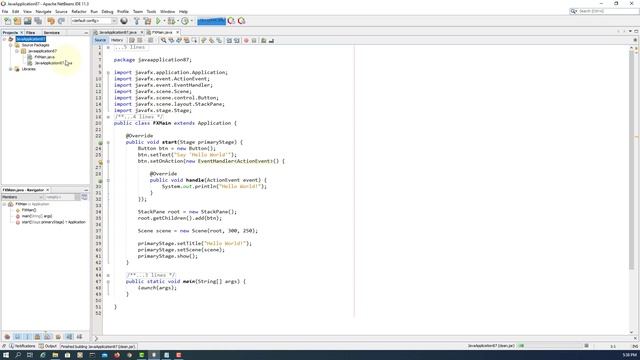Image resolution: width=640 pixels, height=360 pixels.
Task: Open File Explorer from the taskbar
Action: pos(55,355)
